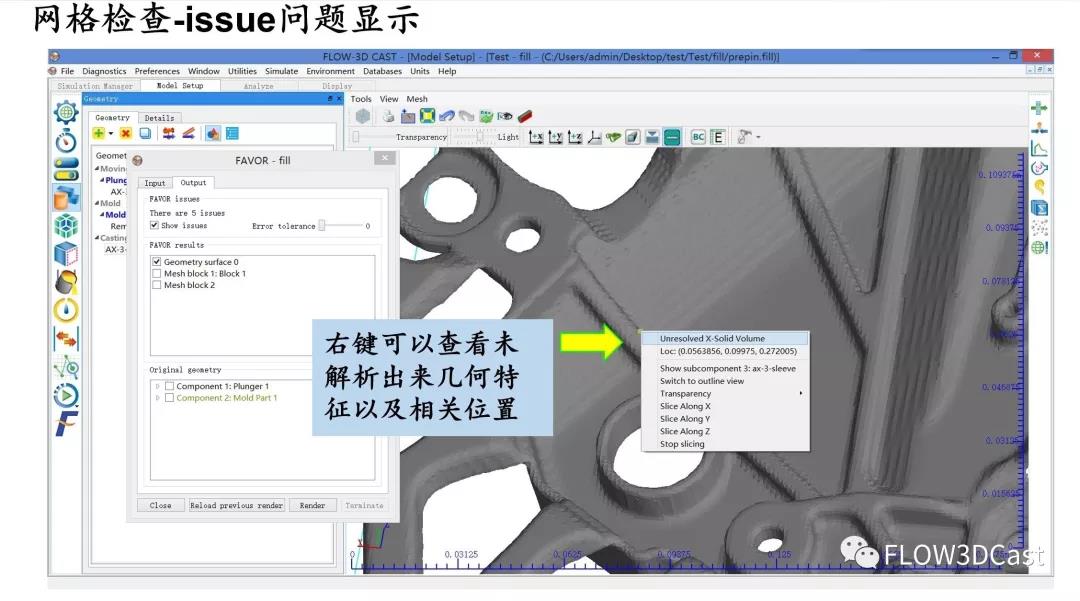Click the stopwatch icon in left sidebar
Image resolution: width=1080 pixels, height=601 pixels.
point(66,140)
